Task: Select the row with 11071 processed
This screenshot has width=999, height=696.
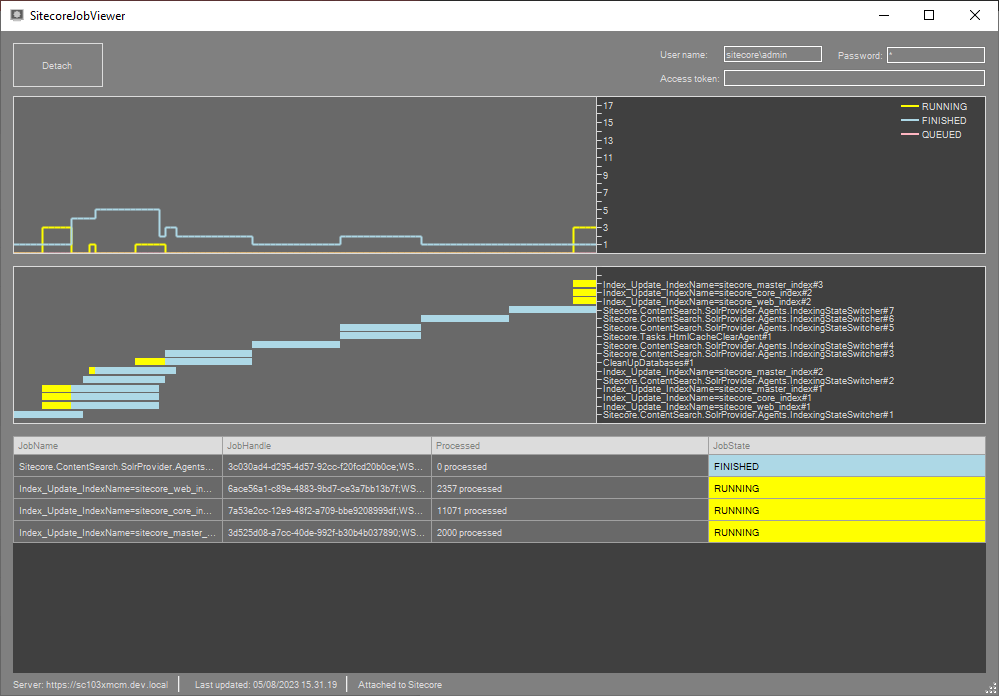Action: click(x=569, y=511)
